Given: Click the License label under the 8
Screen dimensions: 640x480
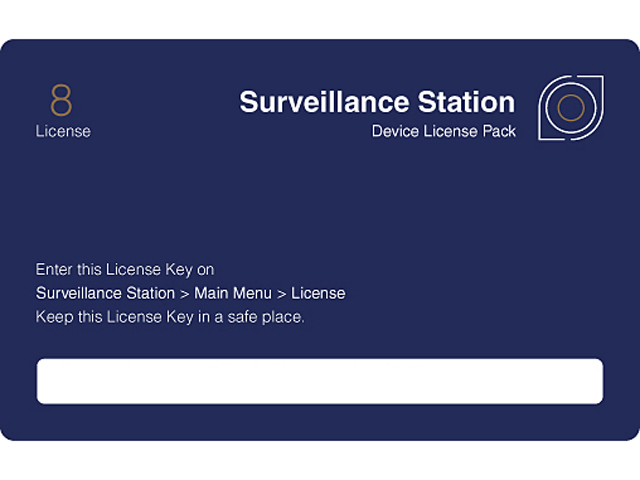Looking at the screenshot, I should point(63,131).
